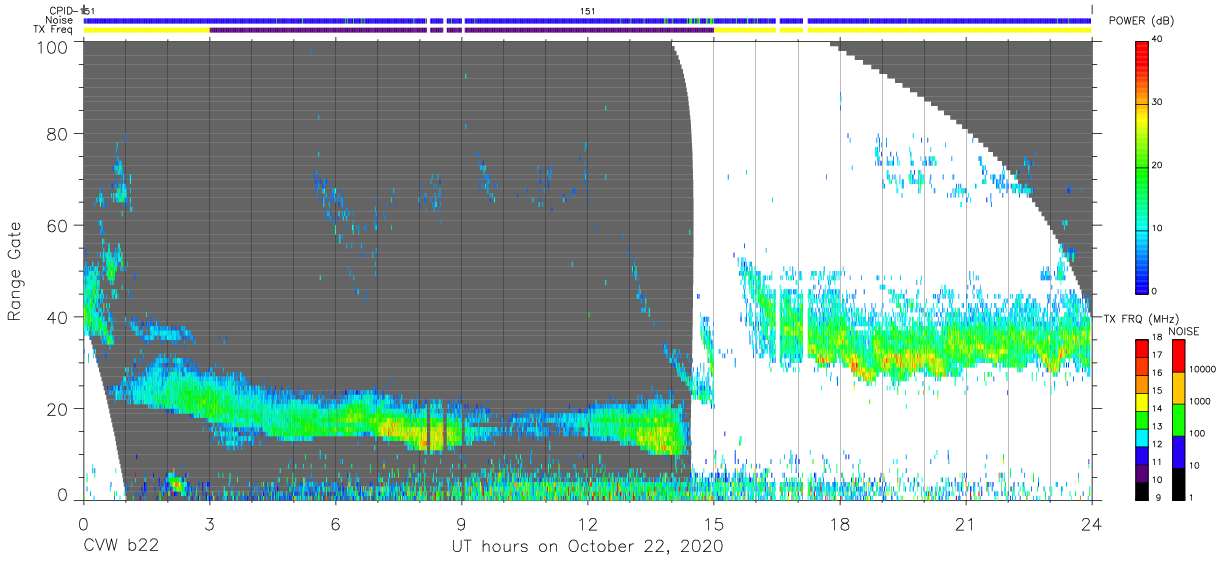Click the black 1–10 NOISE legend segment
This screenshot has height=567, width=1228.
tap(1178, 484)
